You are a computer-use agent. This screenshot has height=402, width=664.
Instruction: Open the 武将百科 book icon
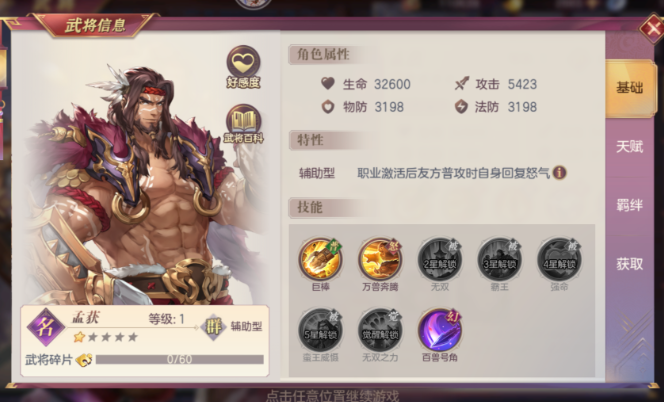243,121
